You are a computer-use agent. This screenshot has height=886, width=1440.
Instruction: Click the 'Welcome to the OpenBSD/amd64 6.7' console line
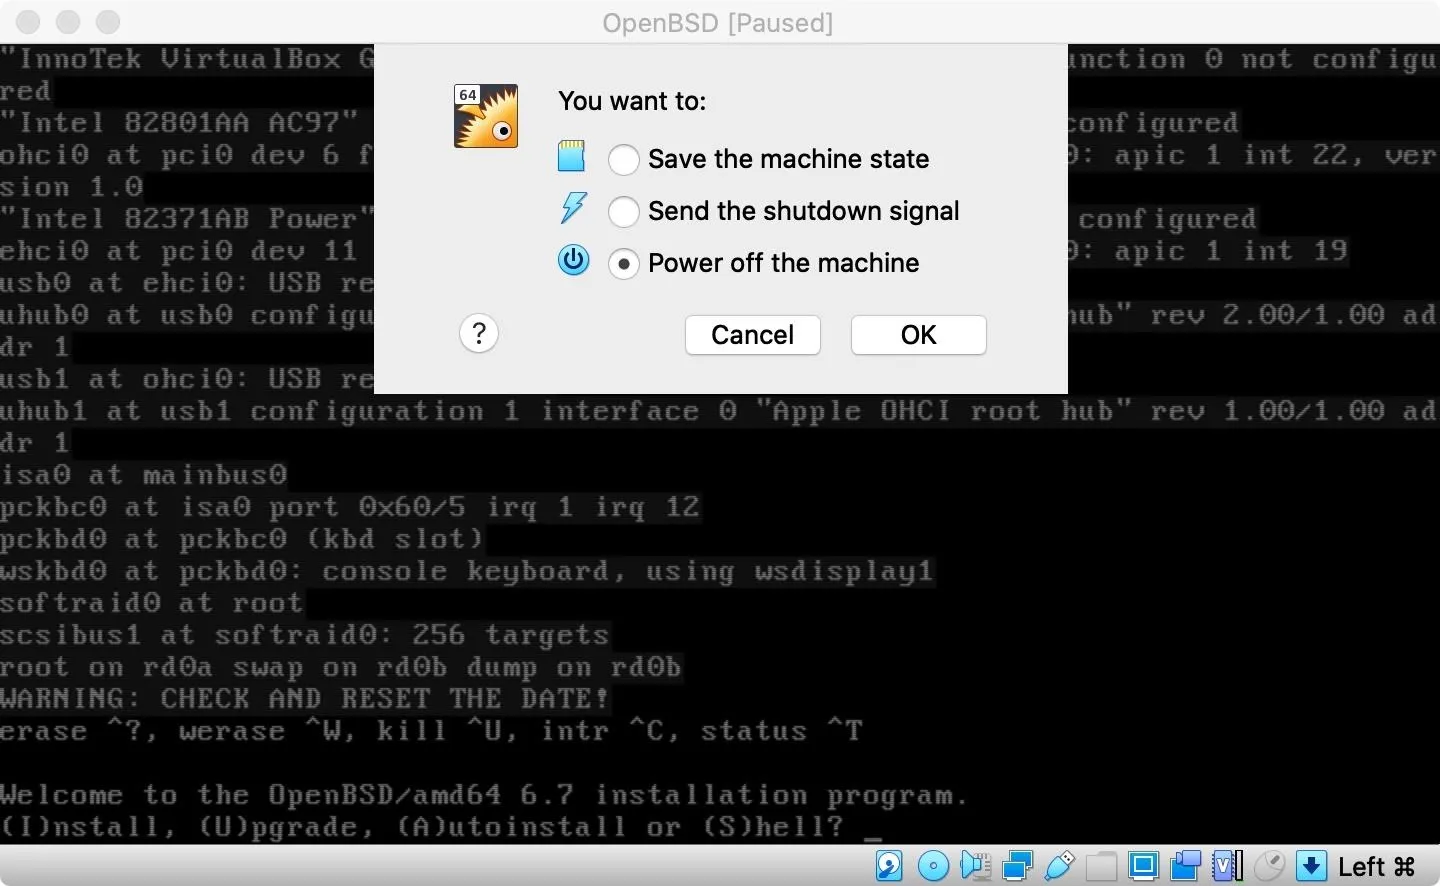coord(484,796)
